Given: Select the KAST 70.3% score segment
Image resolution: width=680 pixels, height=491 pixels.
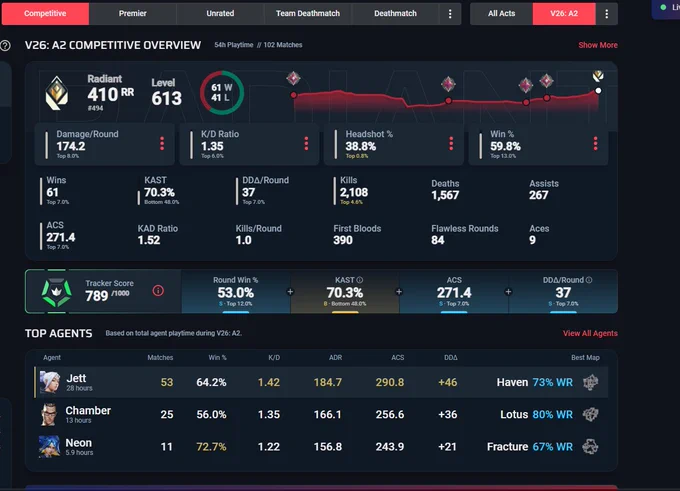Looking at the screenshot, I should pos(345,291).
